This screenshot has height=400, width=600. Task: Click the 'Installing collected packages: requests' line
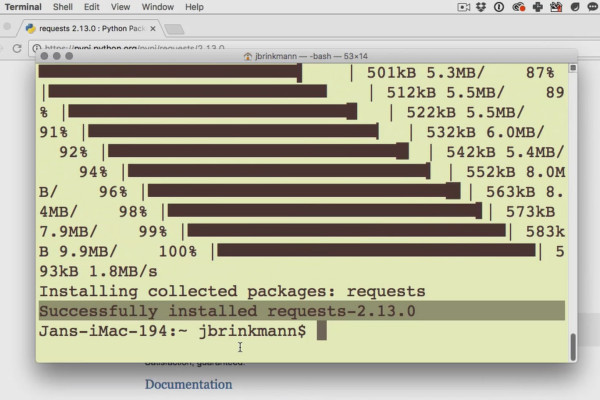point(232,292)
